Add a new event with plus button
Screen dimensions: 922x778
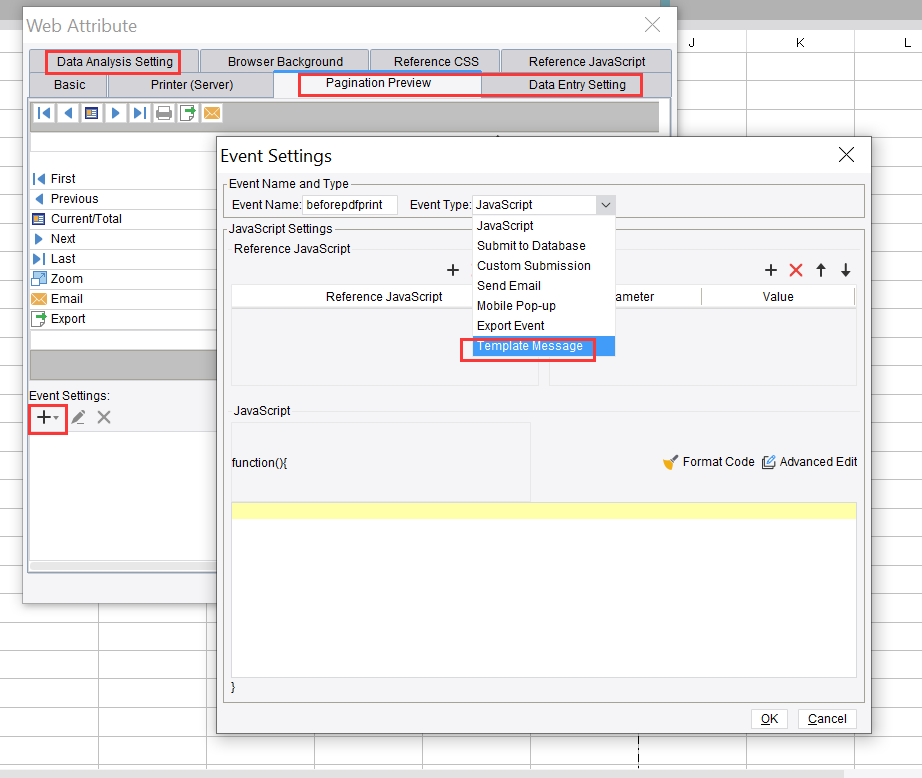click(x=47, y=418)
